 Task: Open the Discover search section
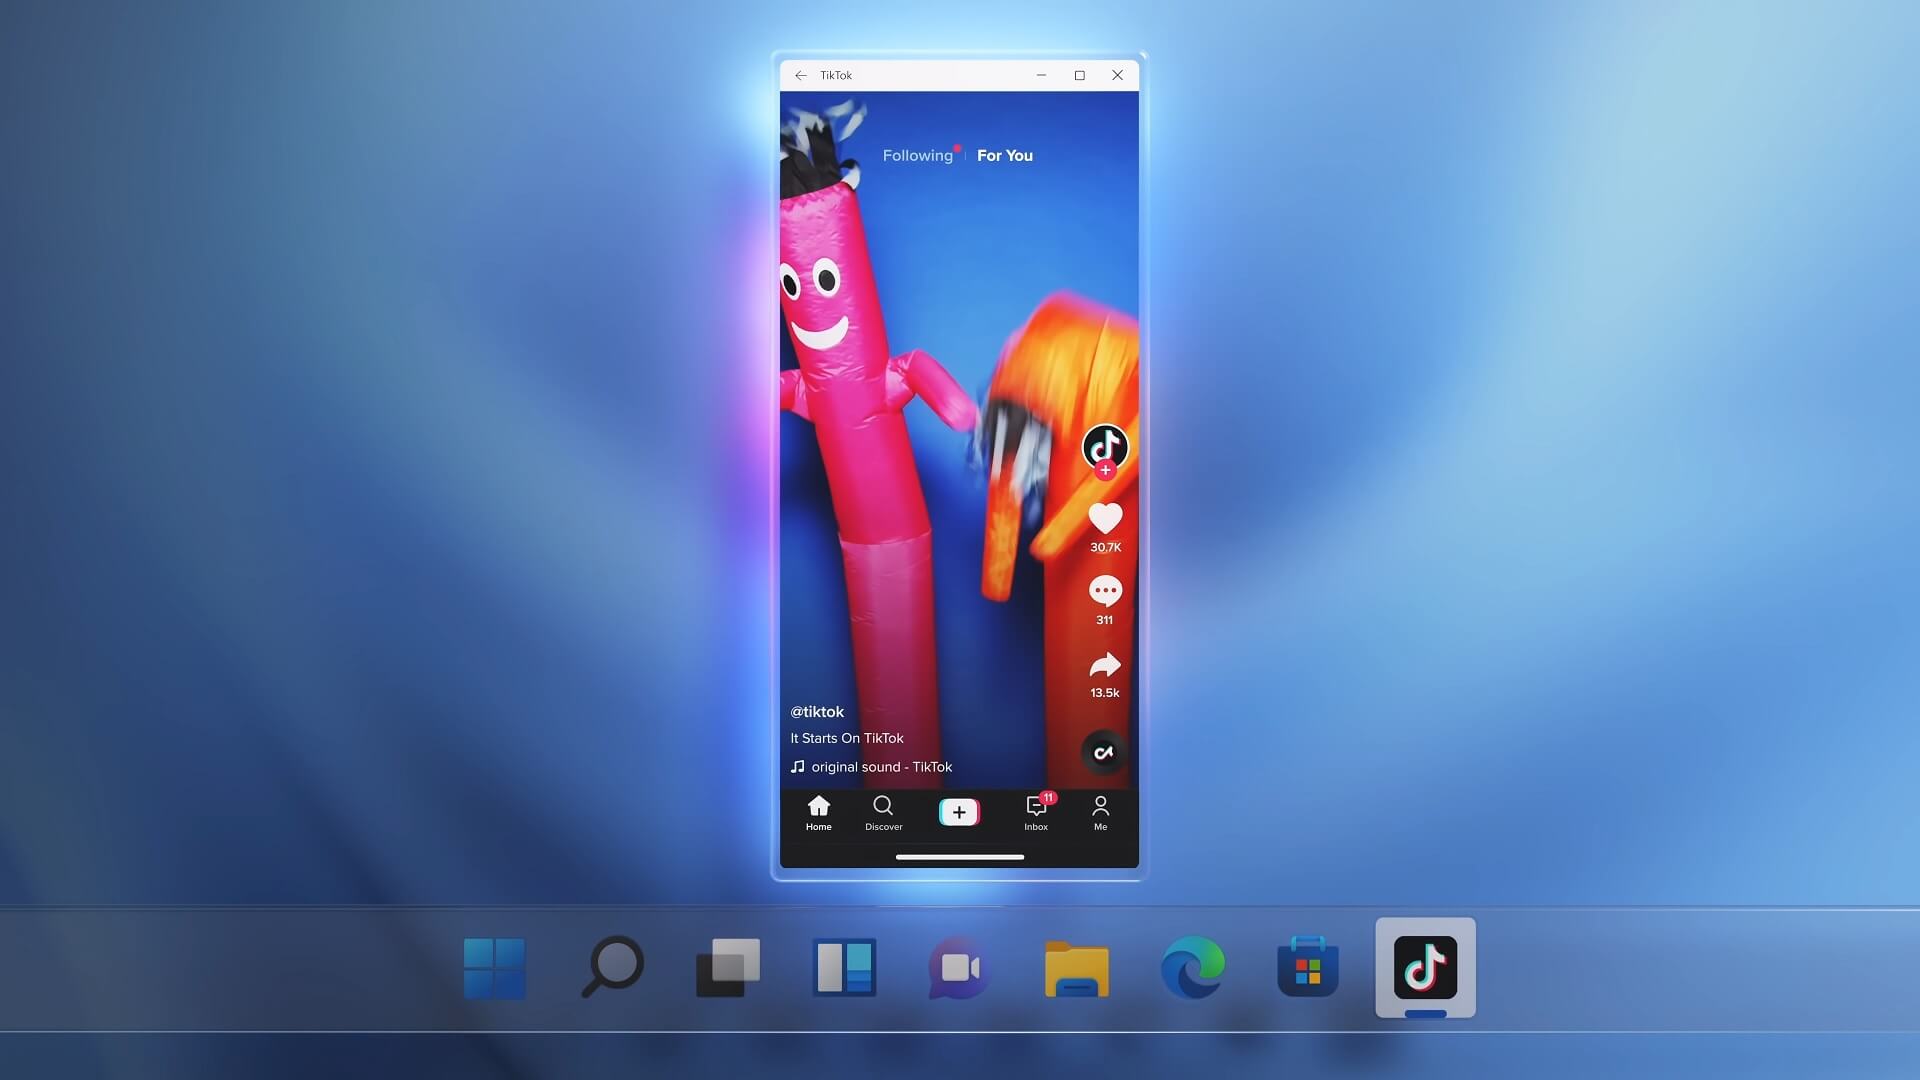click(884, 811)
